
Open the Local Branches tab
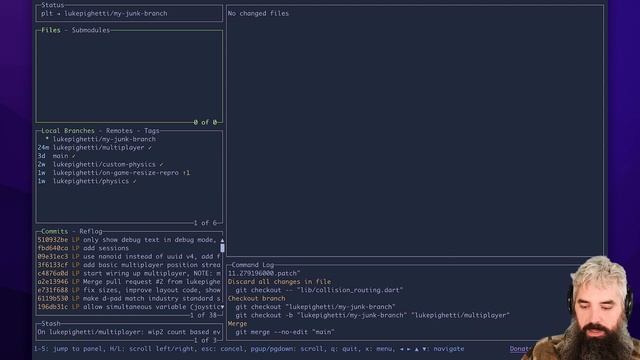pyautogui.click(x=68, y=131)
